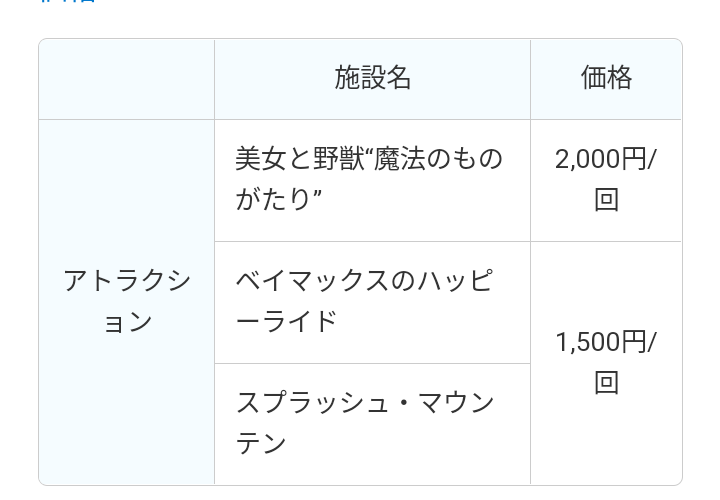Select the スプラッシュ・マウンテン cell
This screenshot has width=720, height=500.
tap(372, 424)
